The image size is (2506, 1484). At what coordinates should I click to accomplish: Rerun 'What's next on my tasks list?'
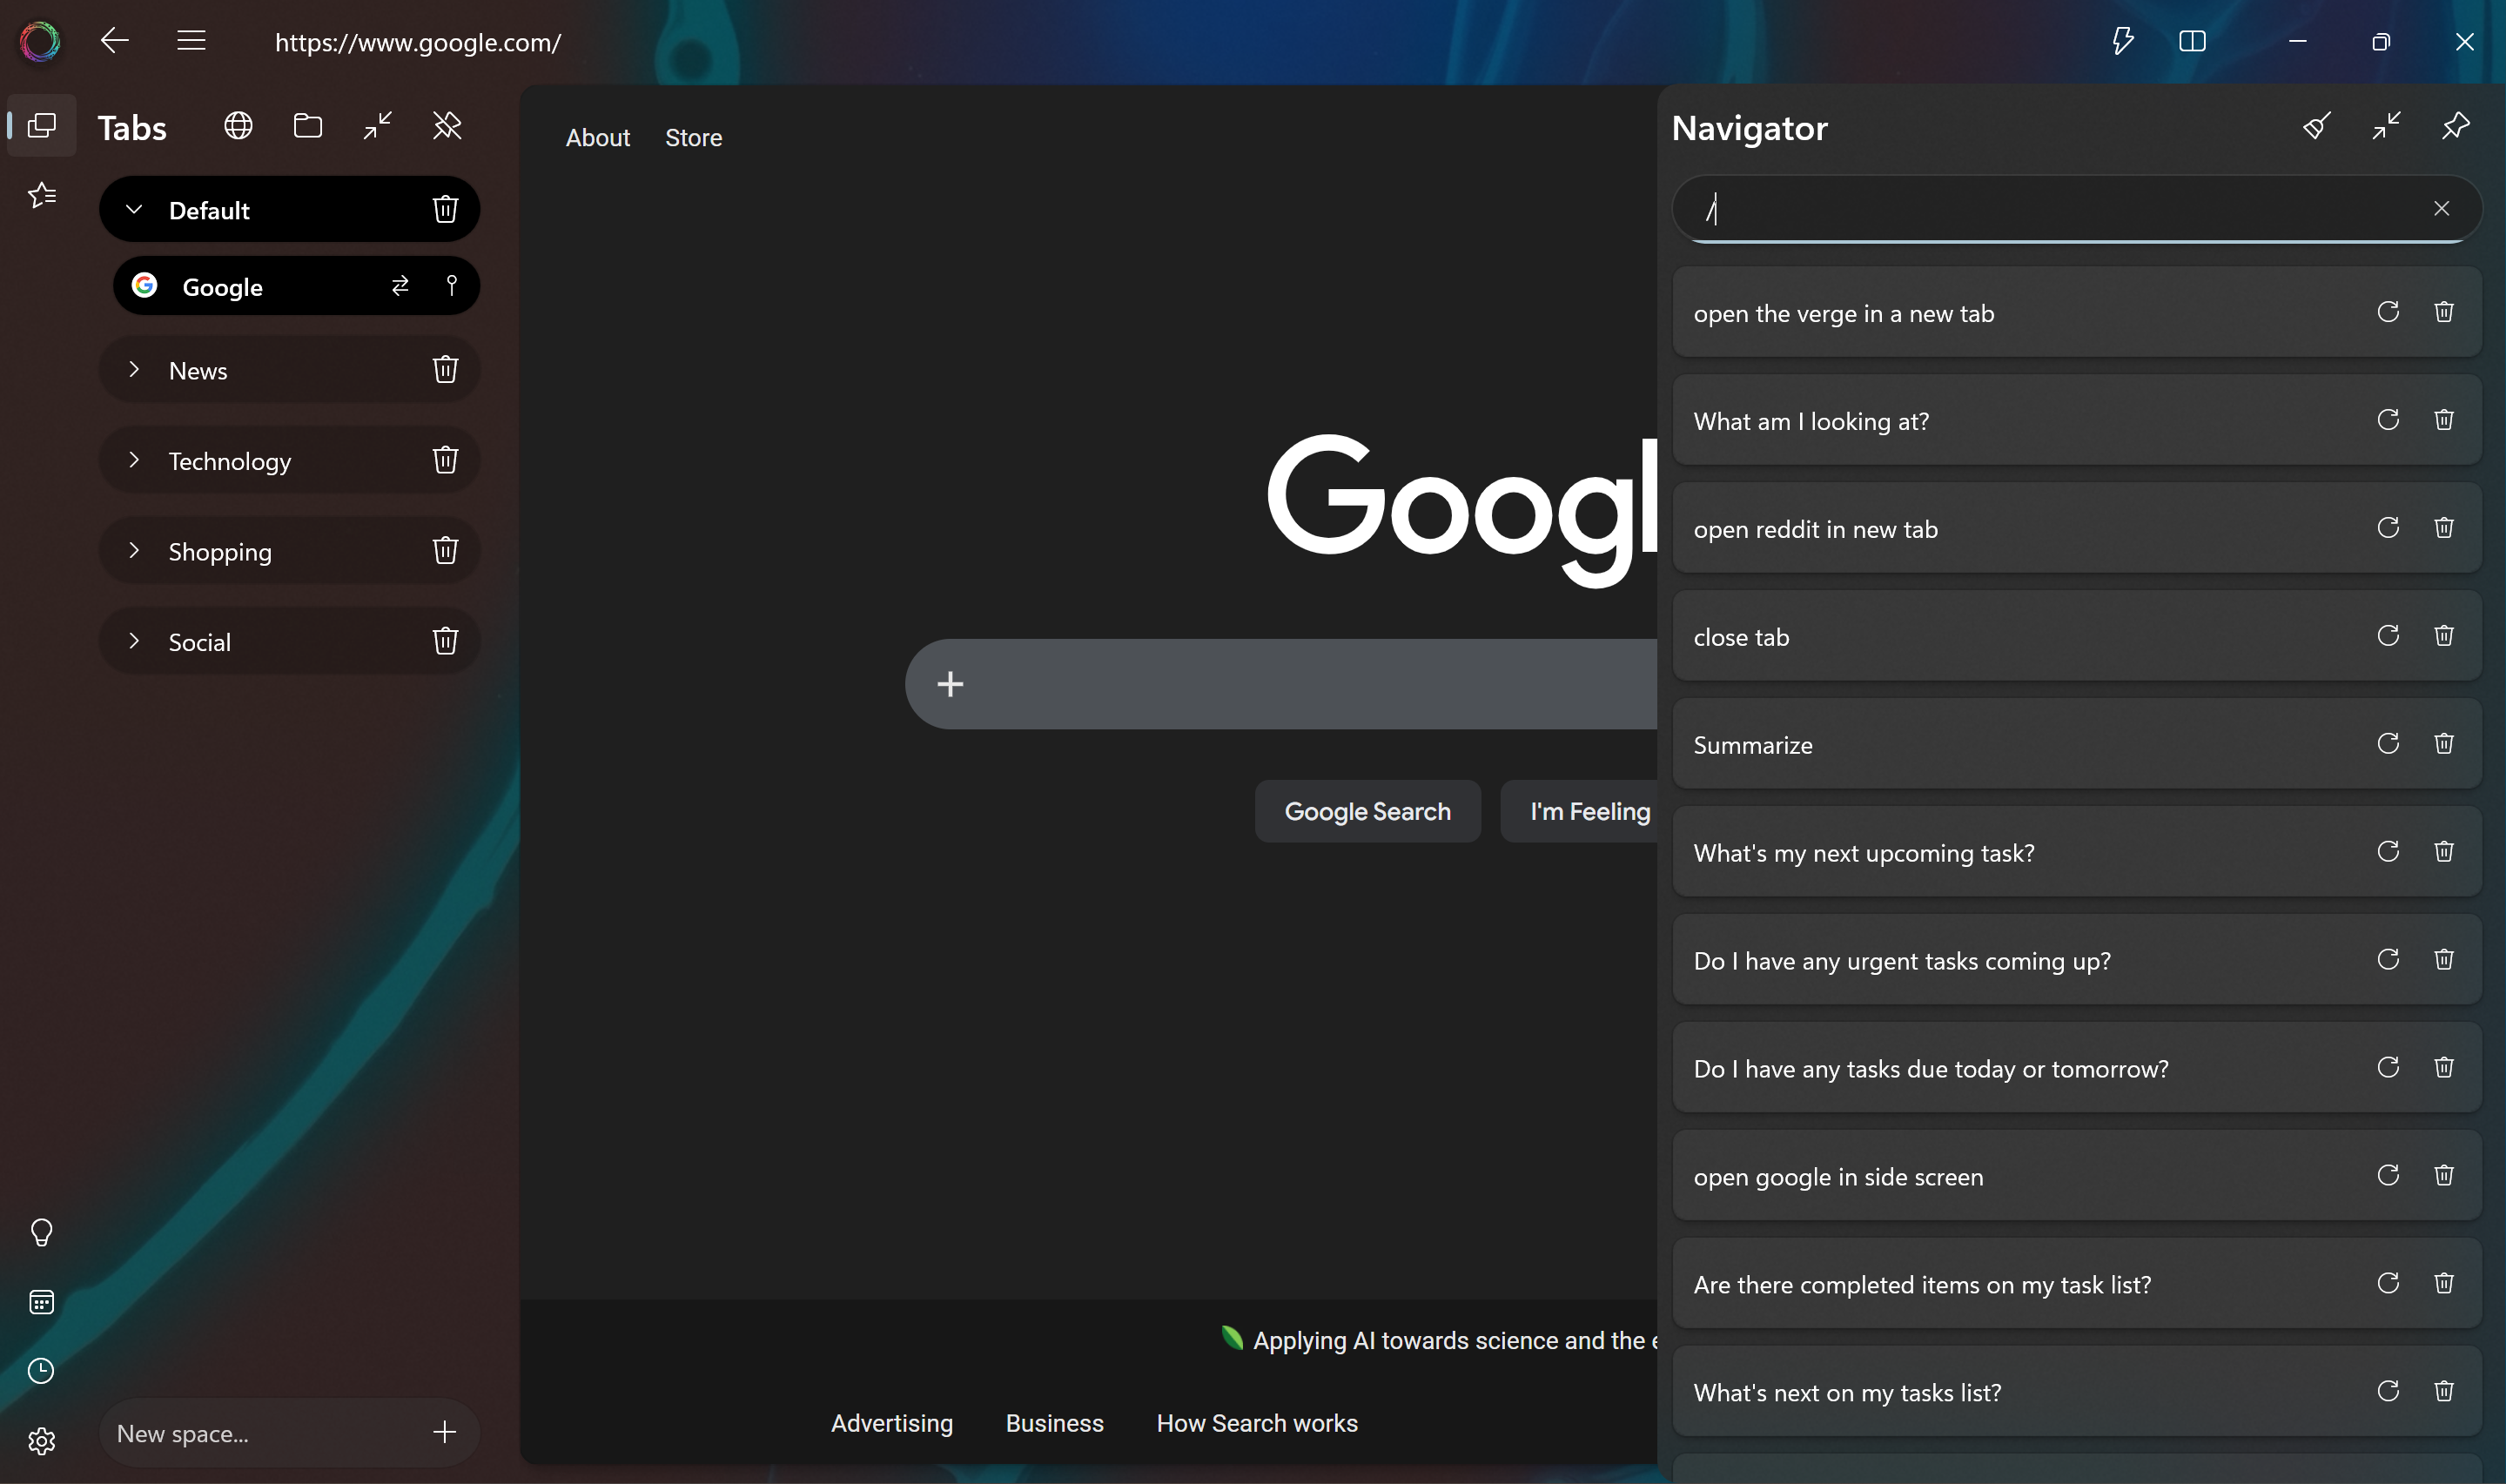pyautogui.click(x=2388, y=1391)
